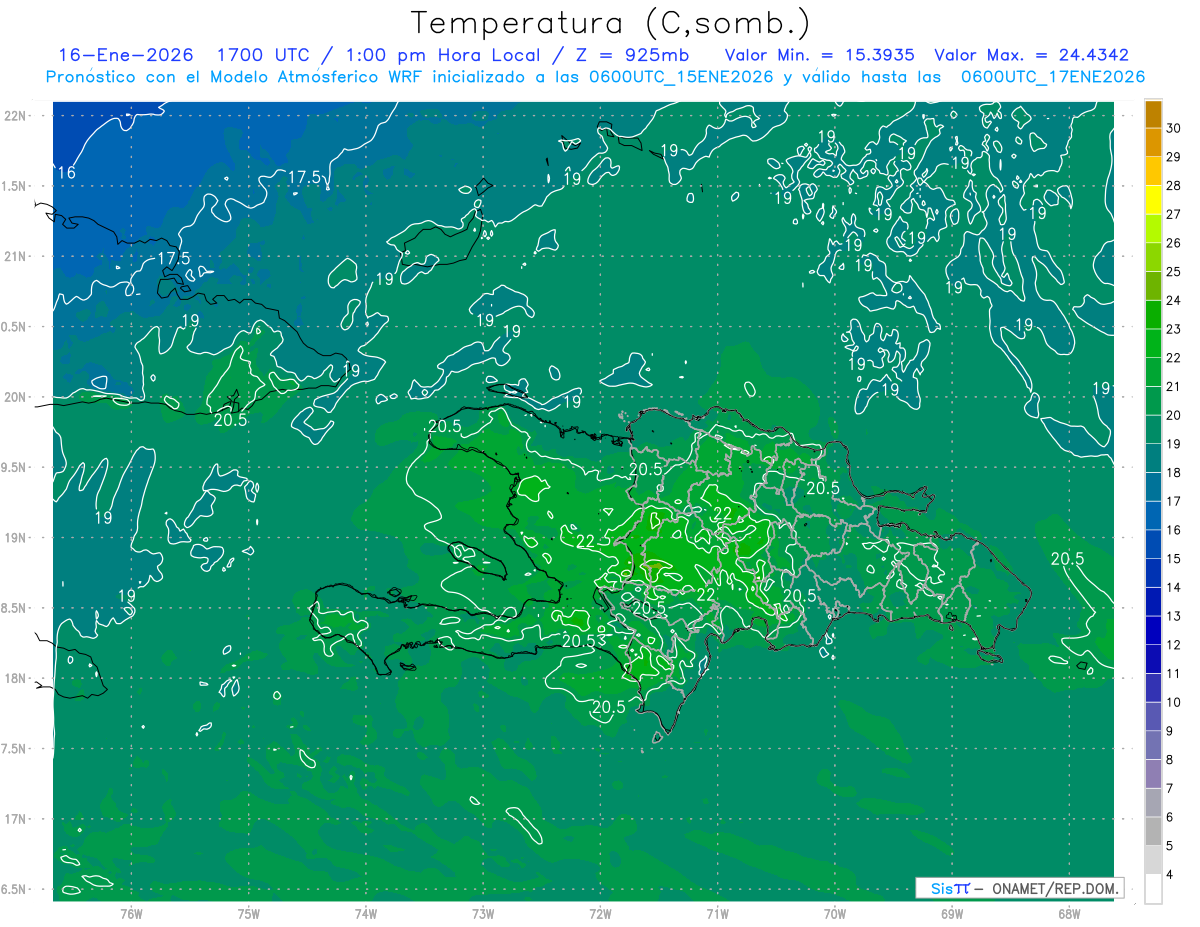The width and height of the screenshot is (1200, 927).
Task: Click the '20N' latitude axis label
Action: (16, 397)
